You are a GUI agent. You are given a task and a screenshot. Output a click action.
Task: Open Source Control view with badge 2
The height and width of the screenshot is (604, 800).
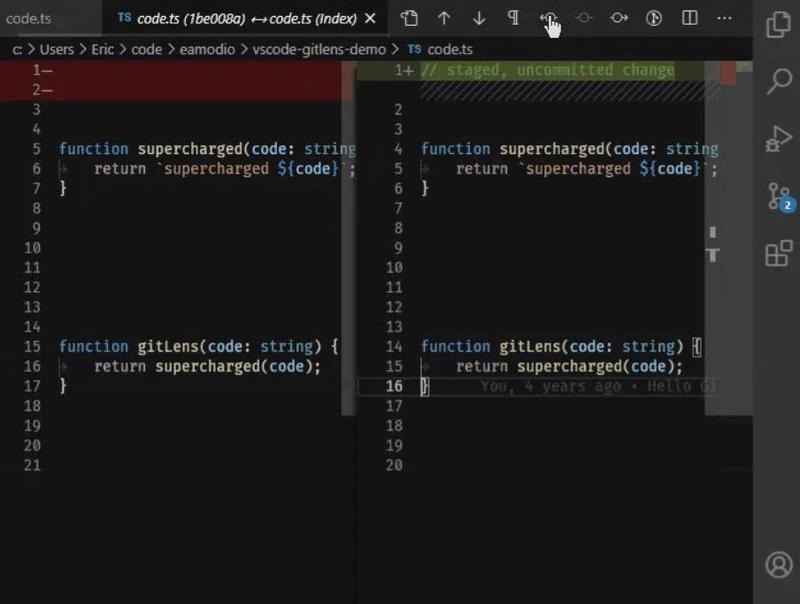780,197
